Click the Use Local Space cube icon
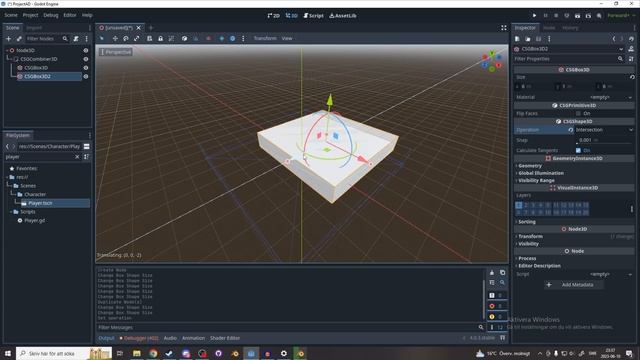The image size is (640, 360). 184,38
